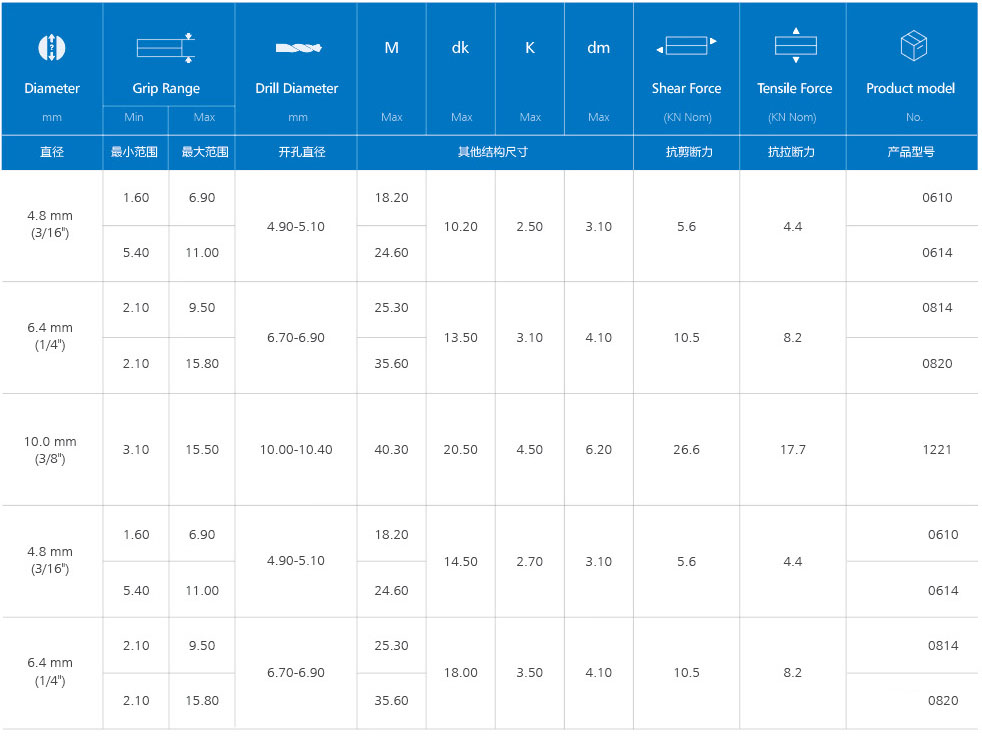Click the Tensile Force icon
Viewport: 982px width, 739px height.
[795, 46]
